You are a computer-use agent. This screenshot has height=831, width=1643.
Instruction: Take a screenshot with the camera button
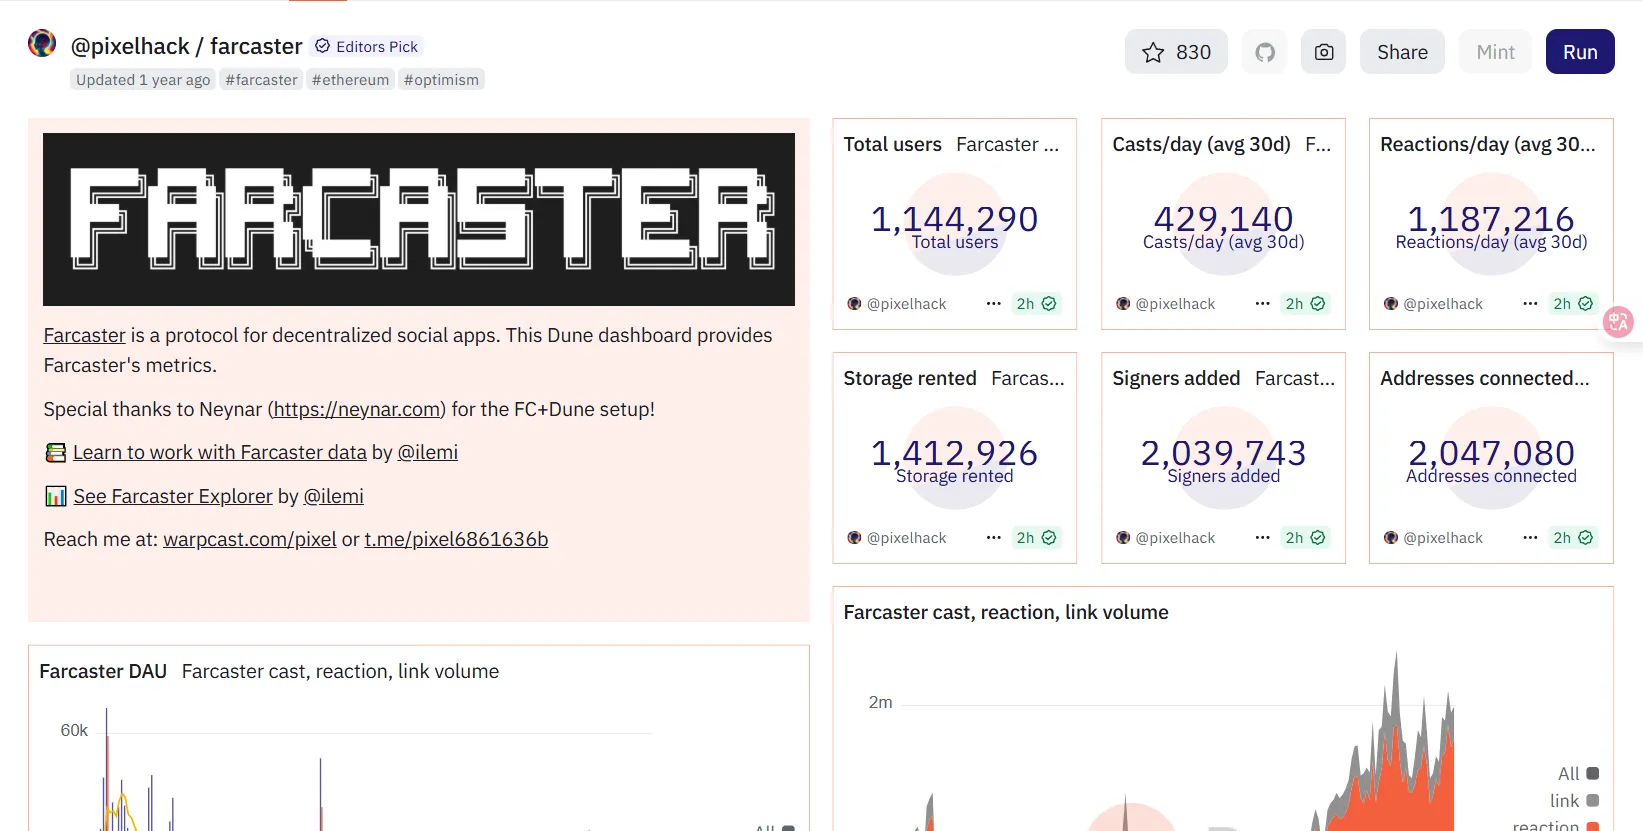pos(1324,52)
